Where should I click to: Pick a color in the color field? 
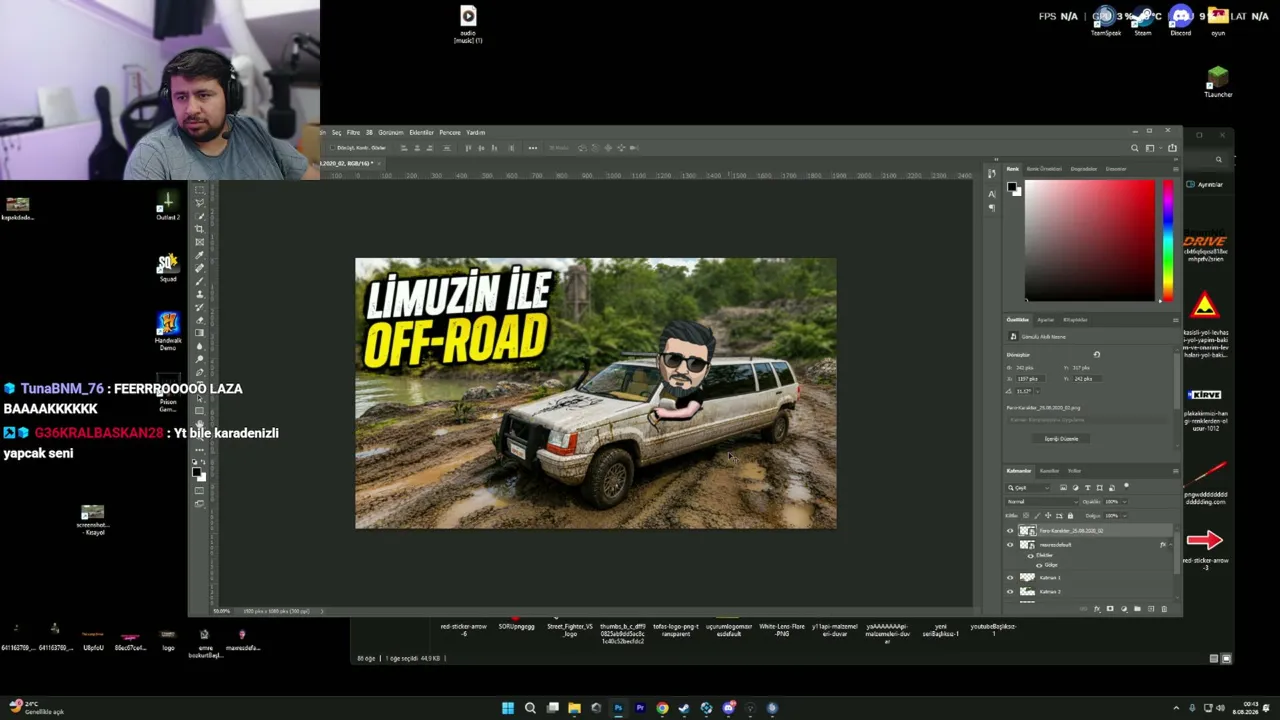(x=1089, y=240)
